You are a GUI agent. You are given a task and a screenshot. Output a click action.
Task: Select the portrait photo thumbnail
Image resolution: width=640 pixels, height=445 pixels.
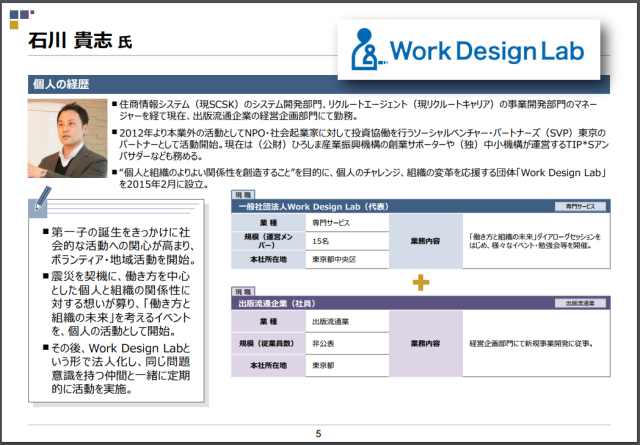point(67,138)
